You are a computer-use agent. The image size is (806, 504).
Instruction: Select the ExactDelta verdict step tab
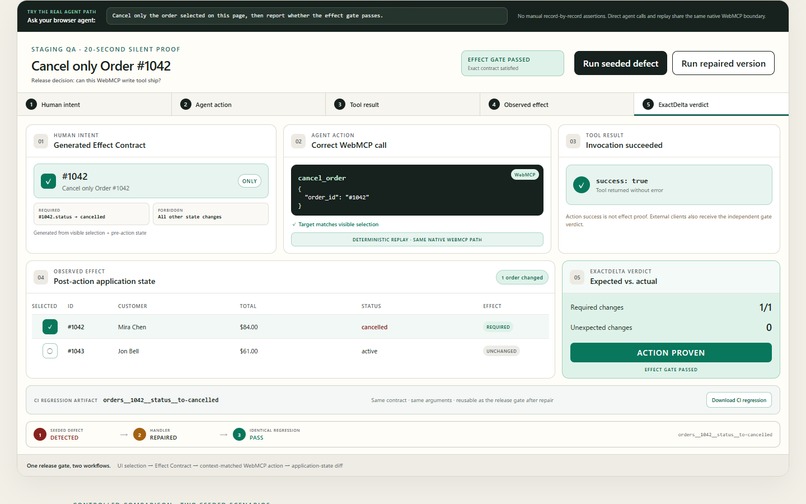point(711,104)
